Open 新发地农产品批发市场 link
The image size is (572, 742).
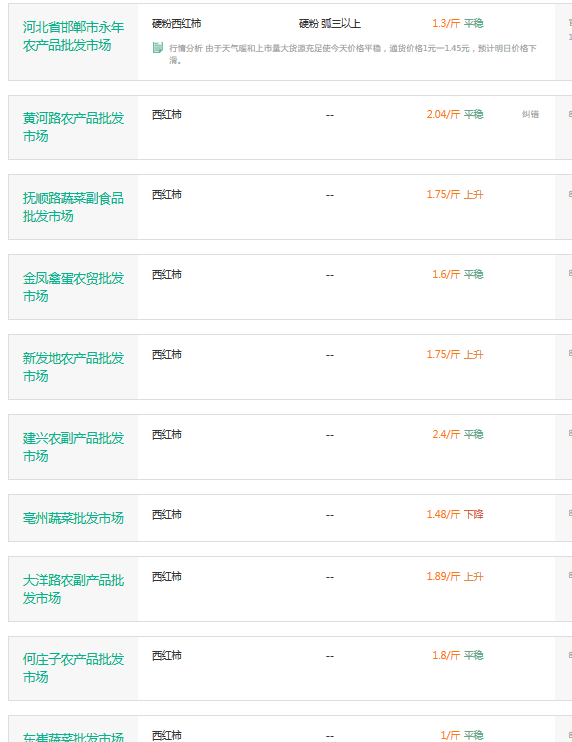tap(73, 367)
